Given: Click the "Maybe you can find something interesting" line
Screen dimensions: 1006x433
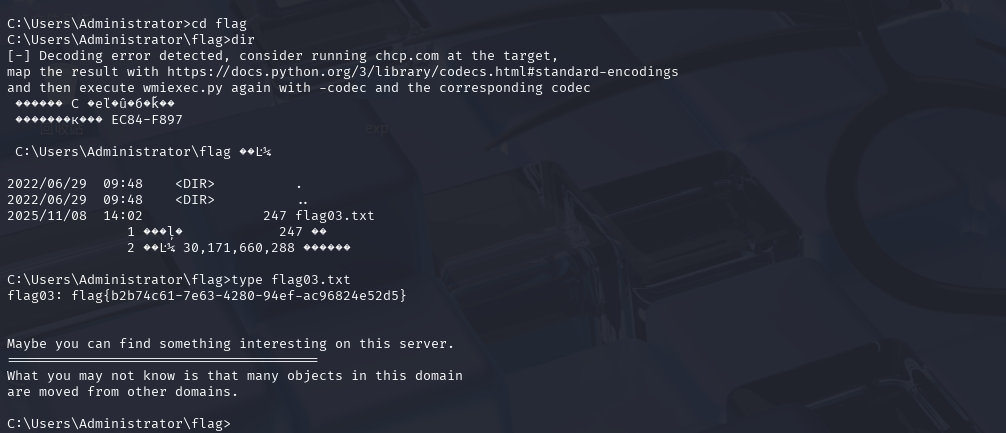Looking at the screenshot, I should tap(230, 344).
